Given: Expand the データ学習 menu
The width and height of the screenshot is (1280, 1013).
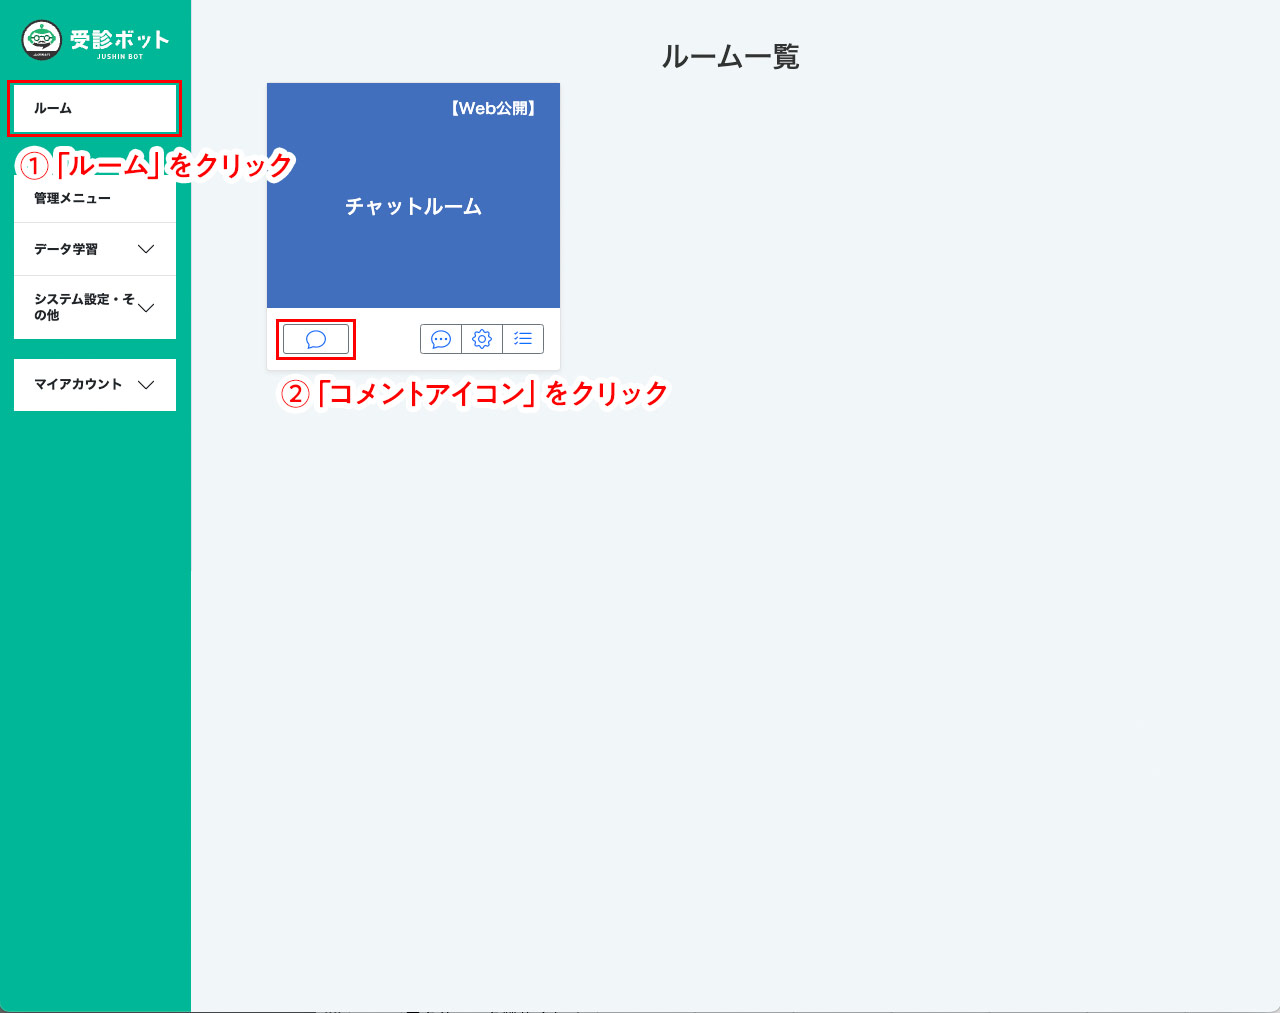Looking at the screenshot, I should (95, 249).
